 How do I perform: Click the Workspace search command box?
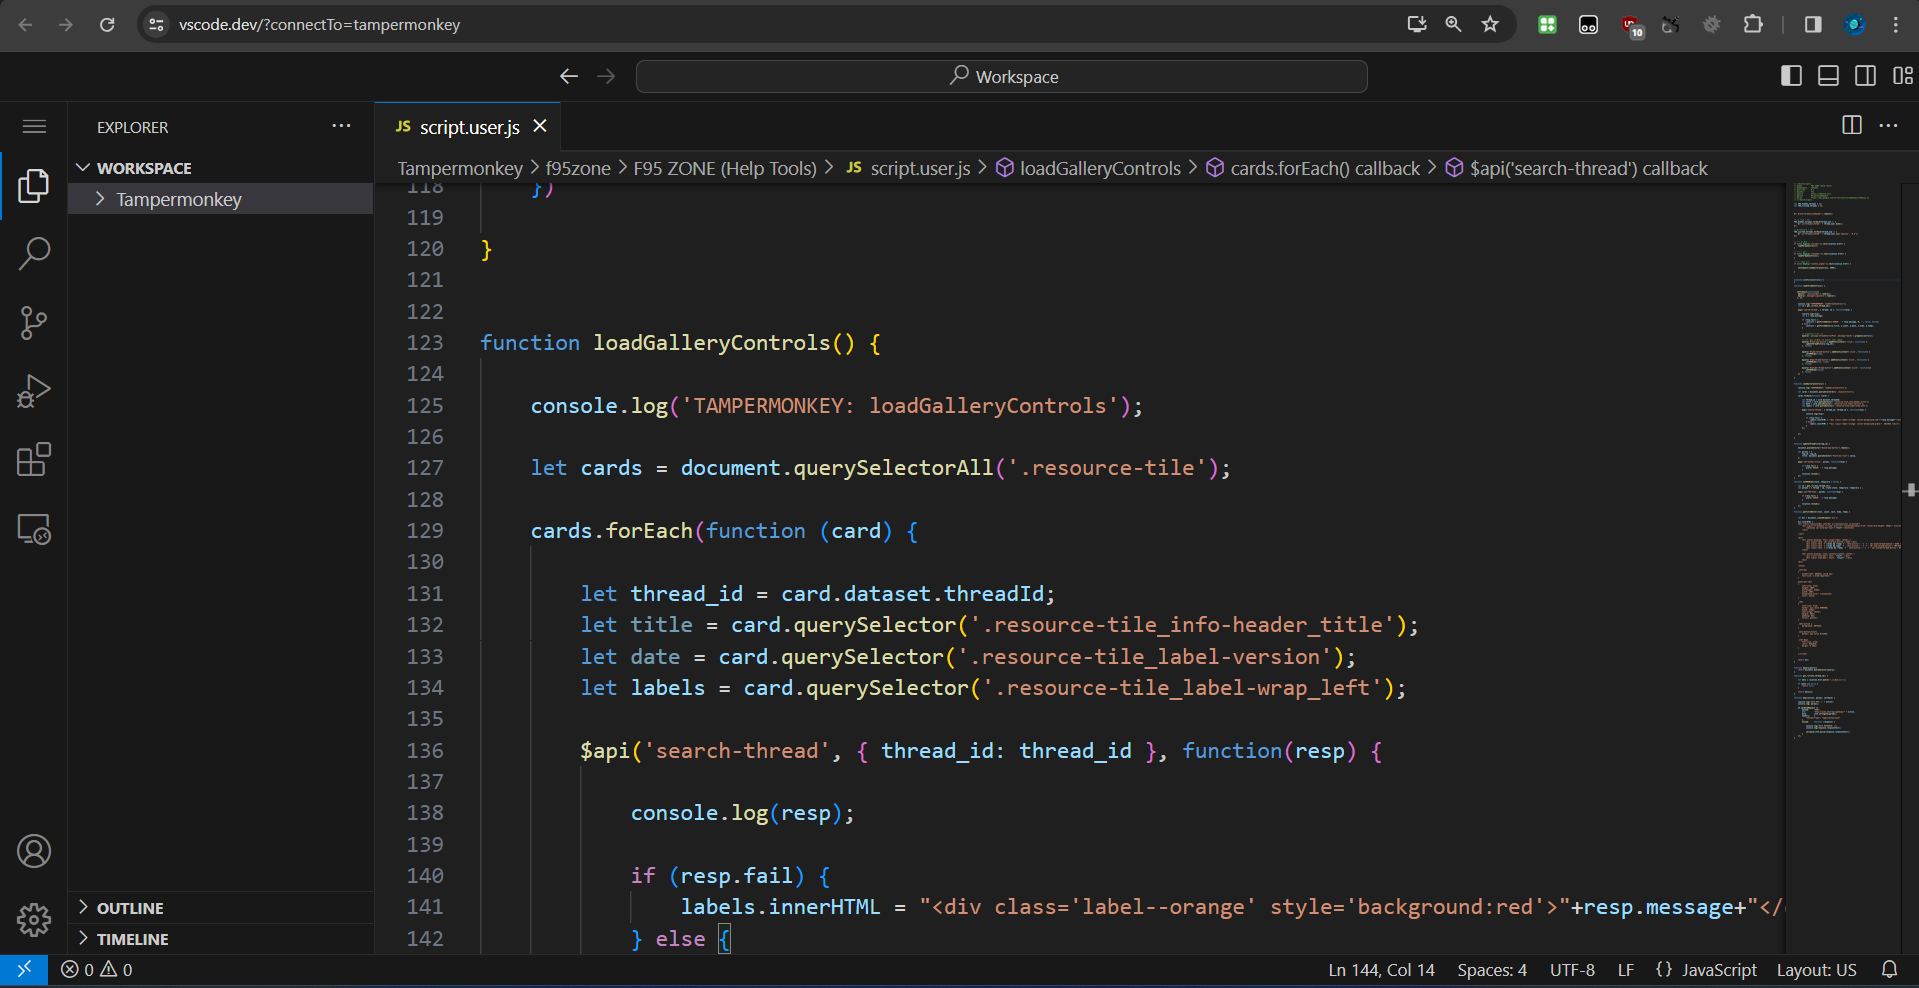coord(1001,77)
